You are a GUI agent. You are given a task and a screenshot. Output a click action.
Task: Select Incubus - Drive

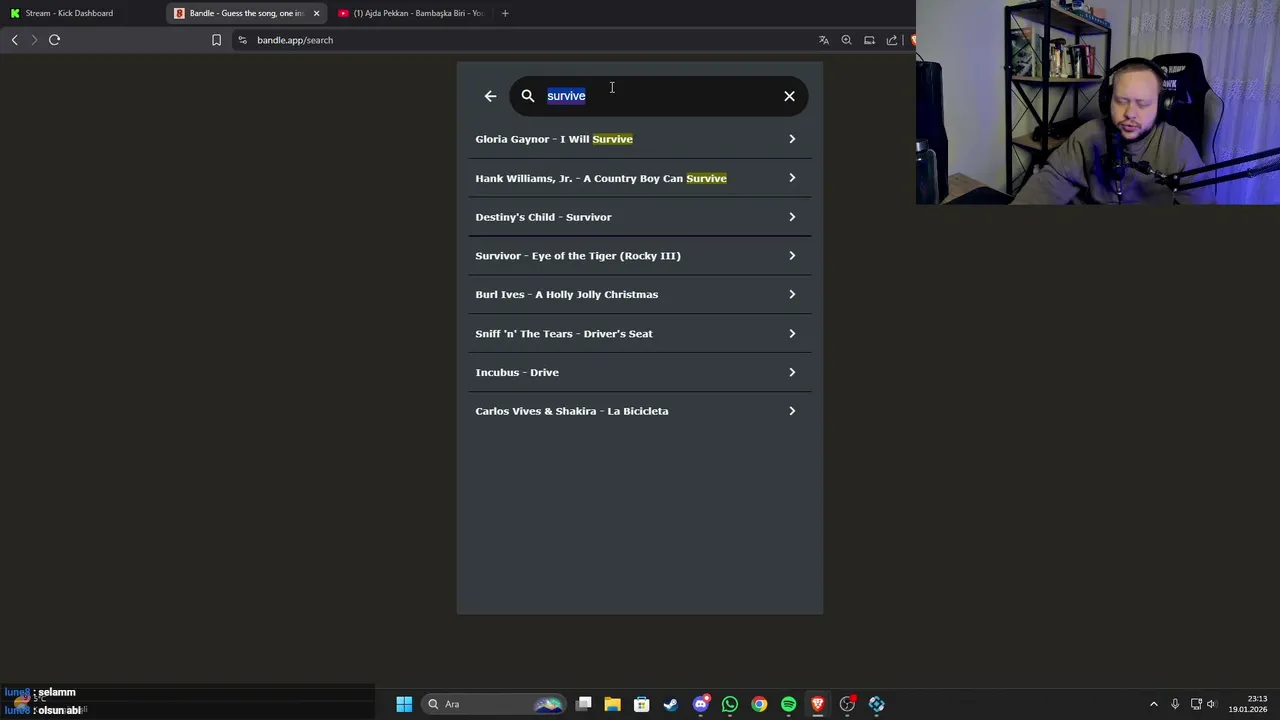tap(640, 372)
